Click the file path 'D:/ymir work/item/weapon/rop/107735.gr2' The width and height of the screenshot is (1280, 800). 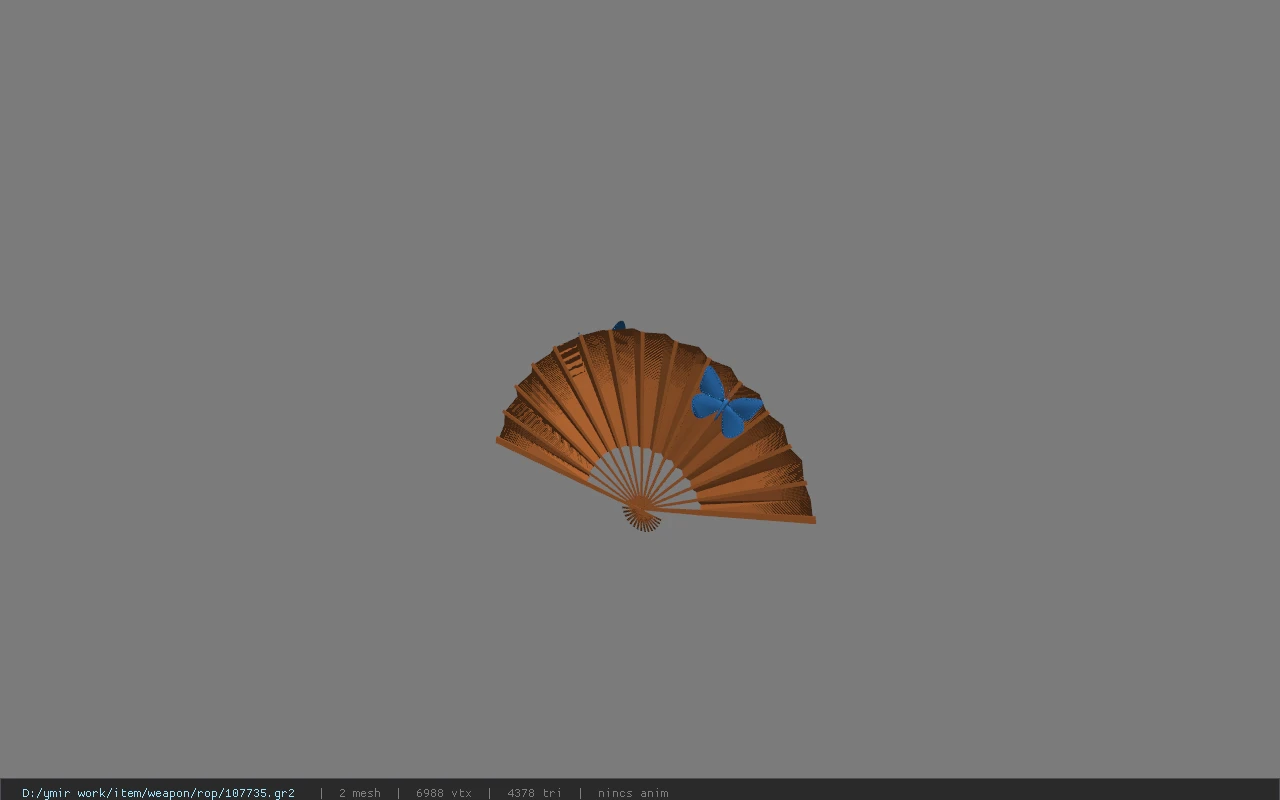click(x=158, y=793)
